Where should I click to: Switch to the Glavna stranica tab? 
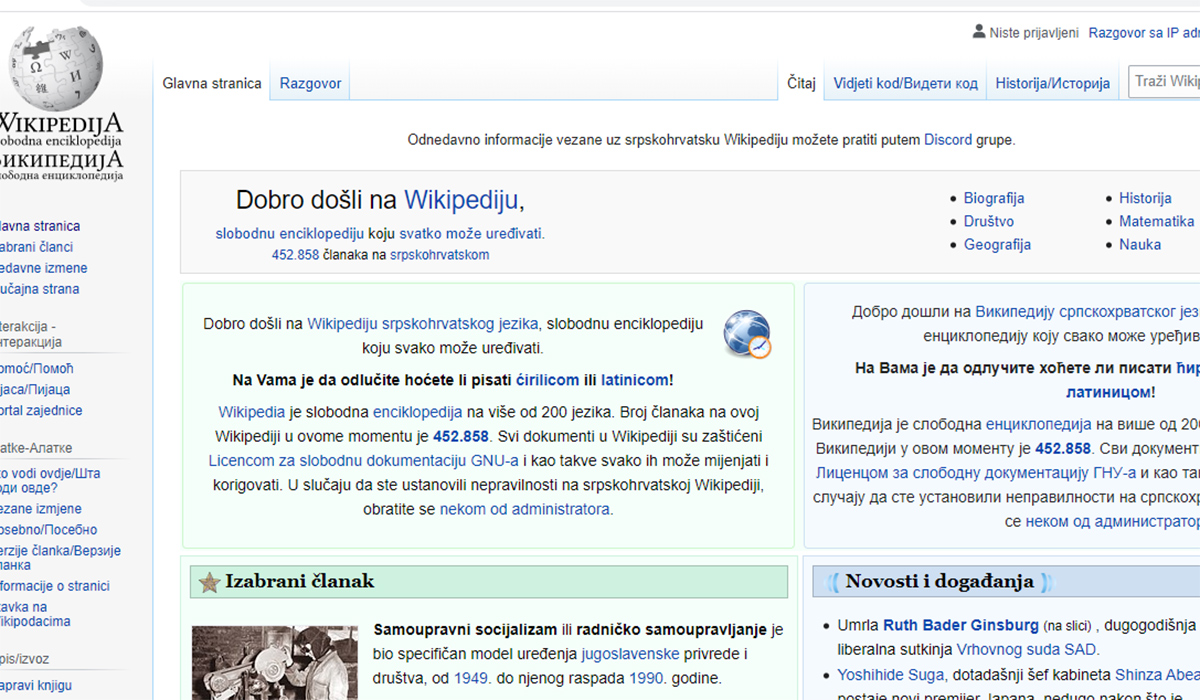(212, 84)
